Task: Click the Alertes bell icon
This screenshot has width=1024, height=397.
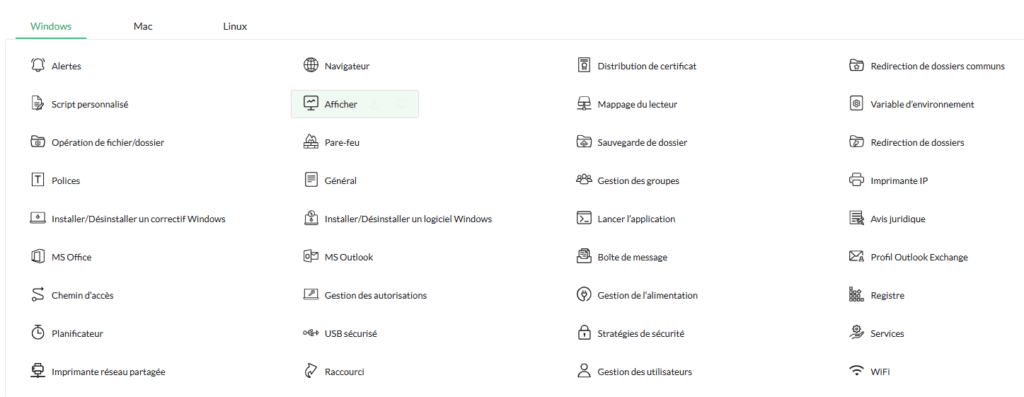Action: (x=38, y=65)
